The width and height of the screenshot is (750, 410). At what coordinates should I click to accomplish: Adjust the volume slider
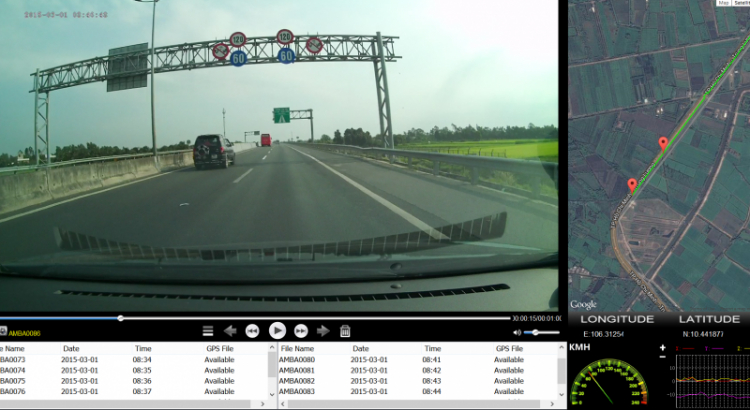pyautogui.click(x=541, y=332)
